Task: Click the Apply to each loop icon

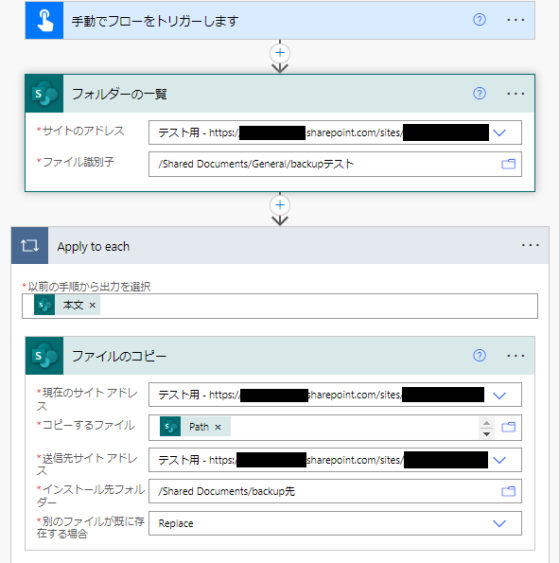Action: tap(29, 246)
